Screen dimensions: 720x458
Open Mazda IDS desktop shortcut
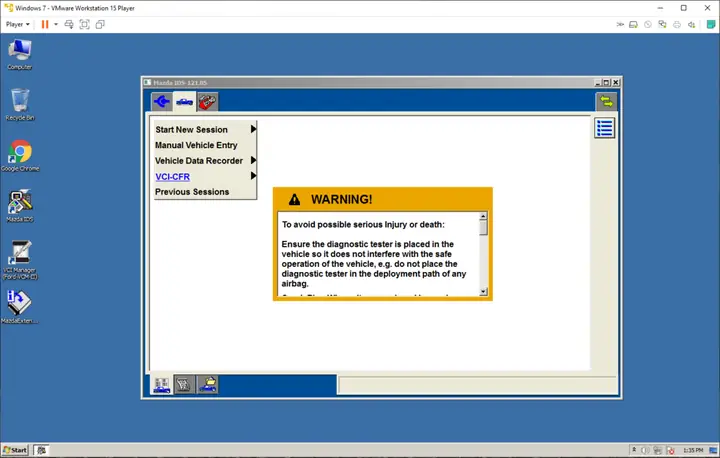tap(19, 205)
